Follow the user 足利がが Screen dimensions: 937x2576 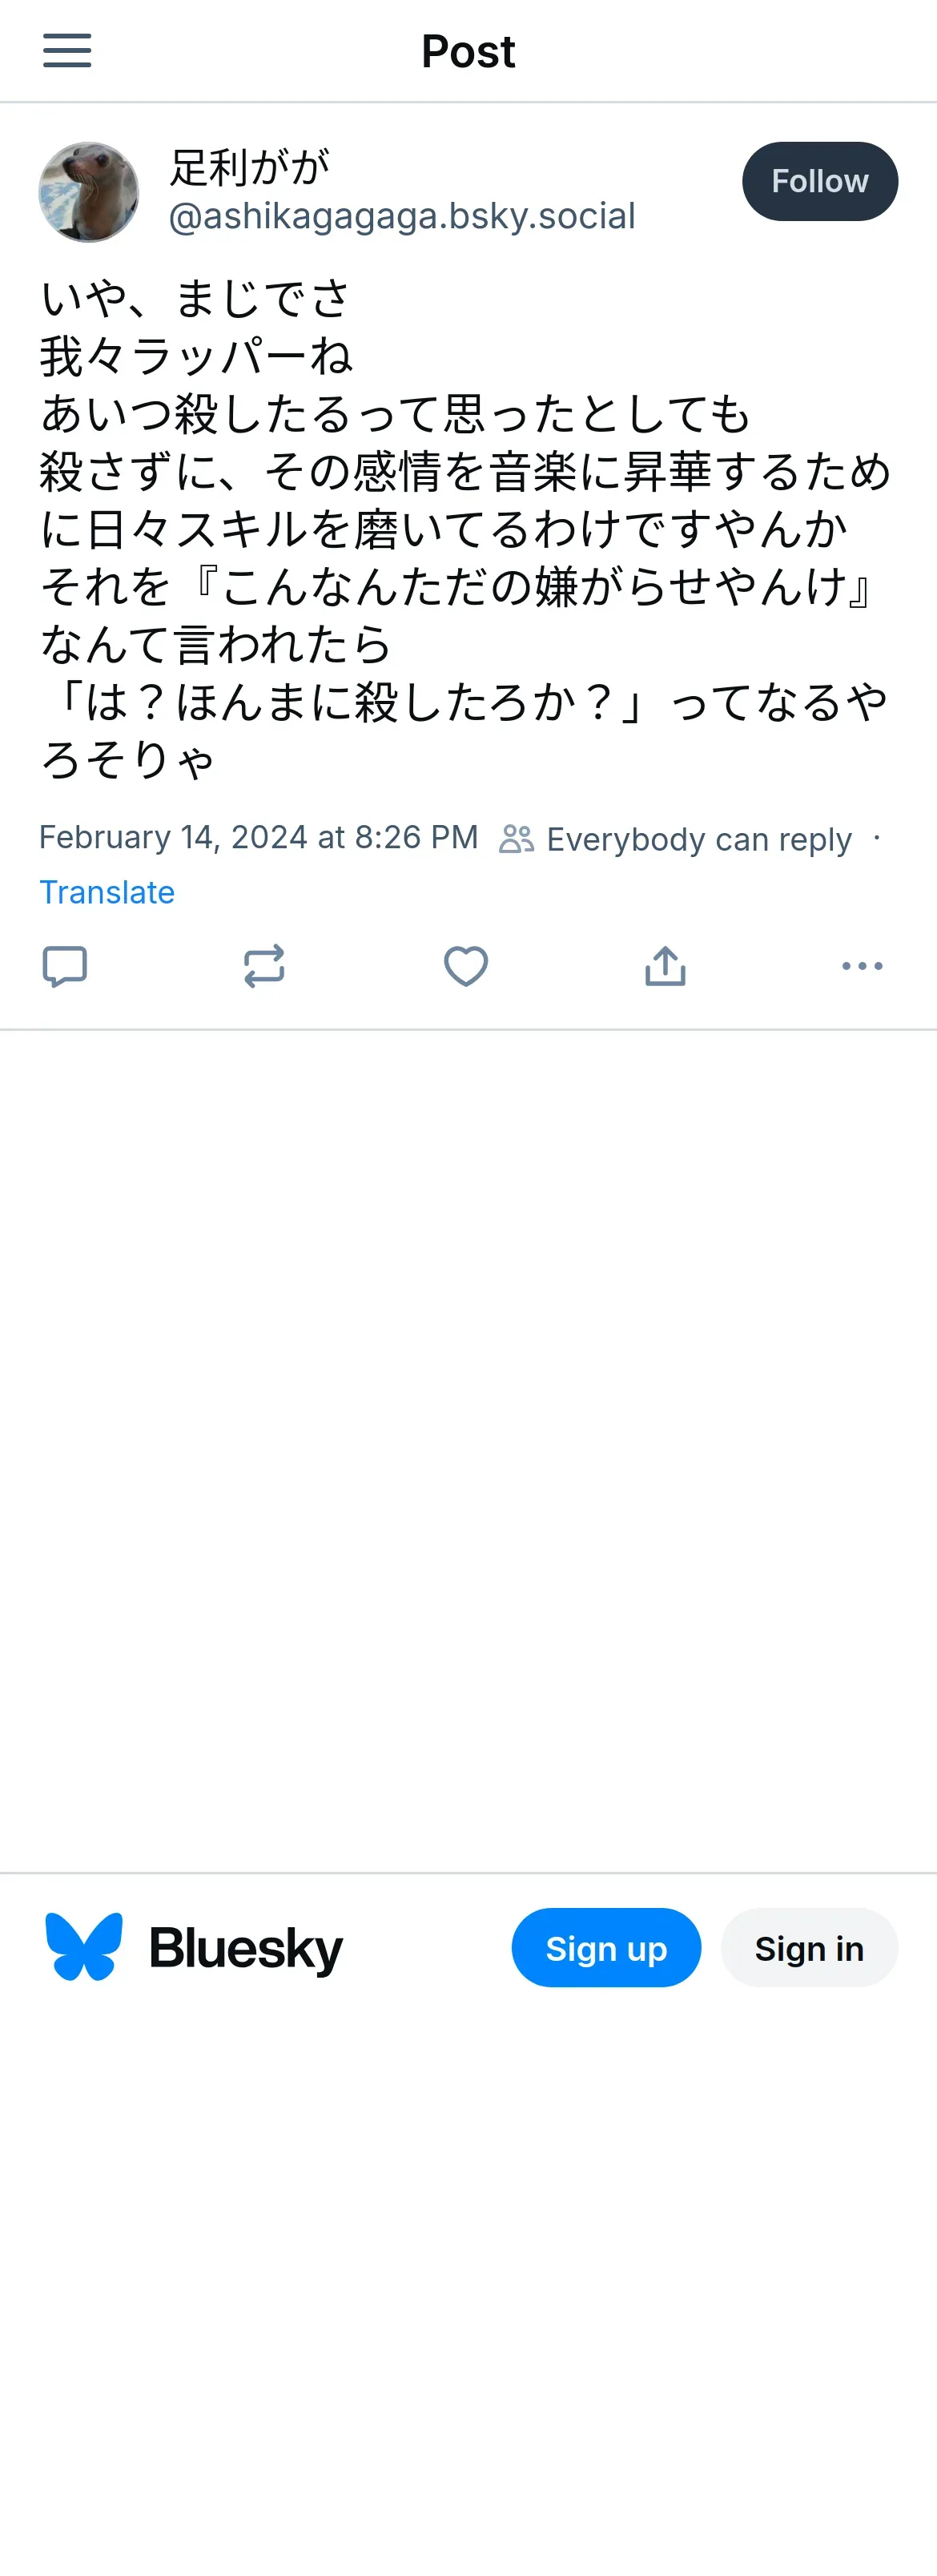tap(820, 181)
